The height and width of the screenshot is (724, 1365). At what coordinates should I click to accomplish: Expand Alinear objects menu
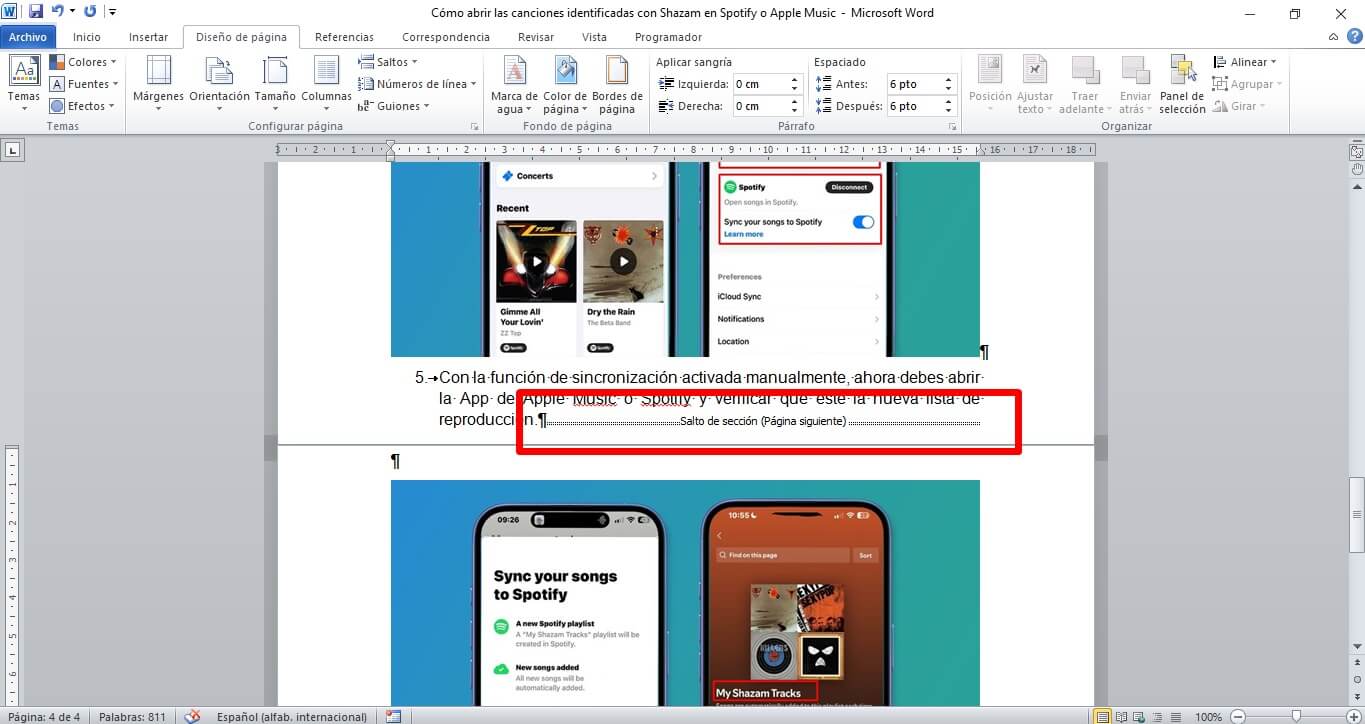tap(1245, 62)
